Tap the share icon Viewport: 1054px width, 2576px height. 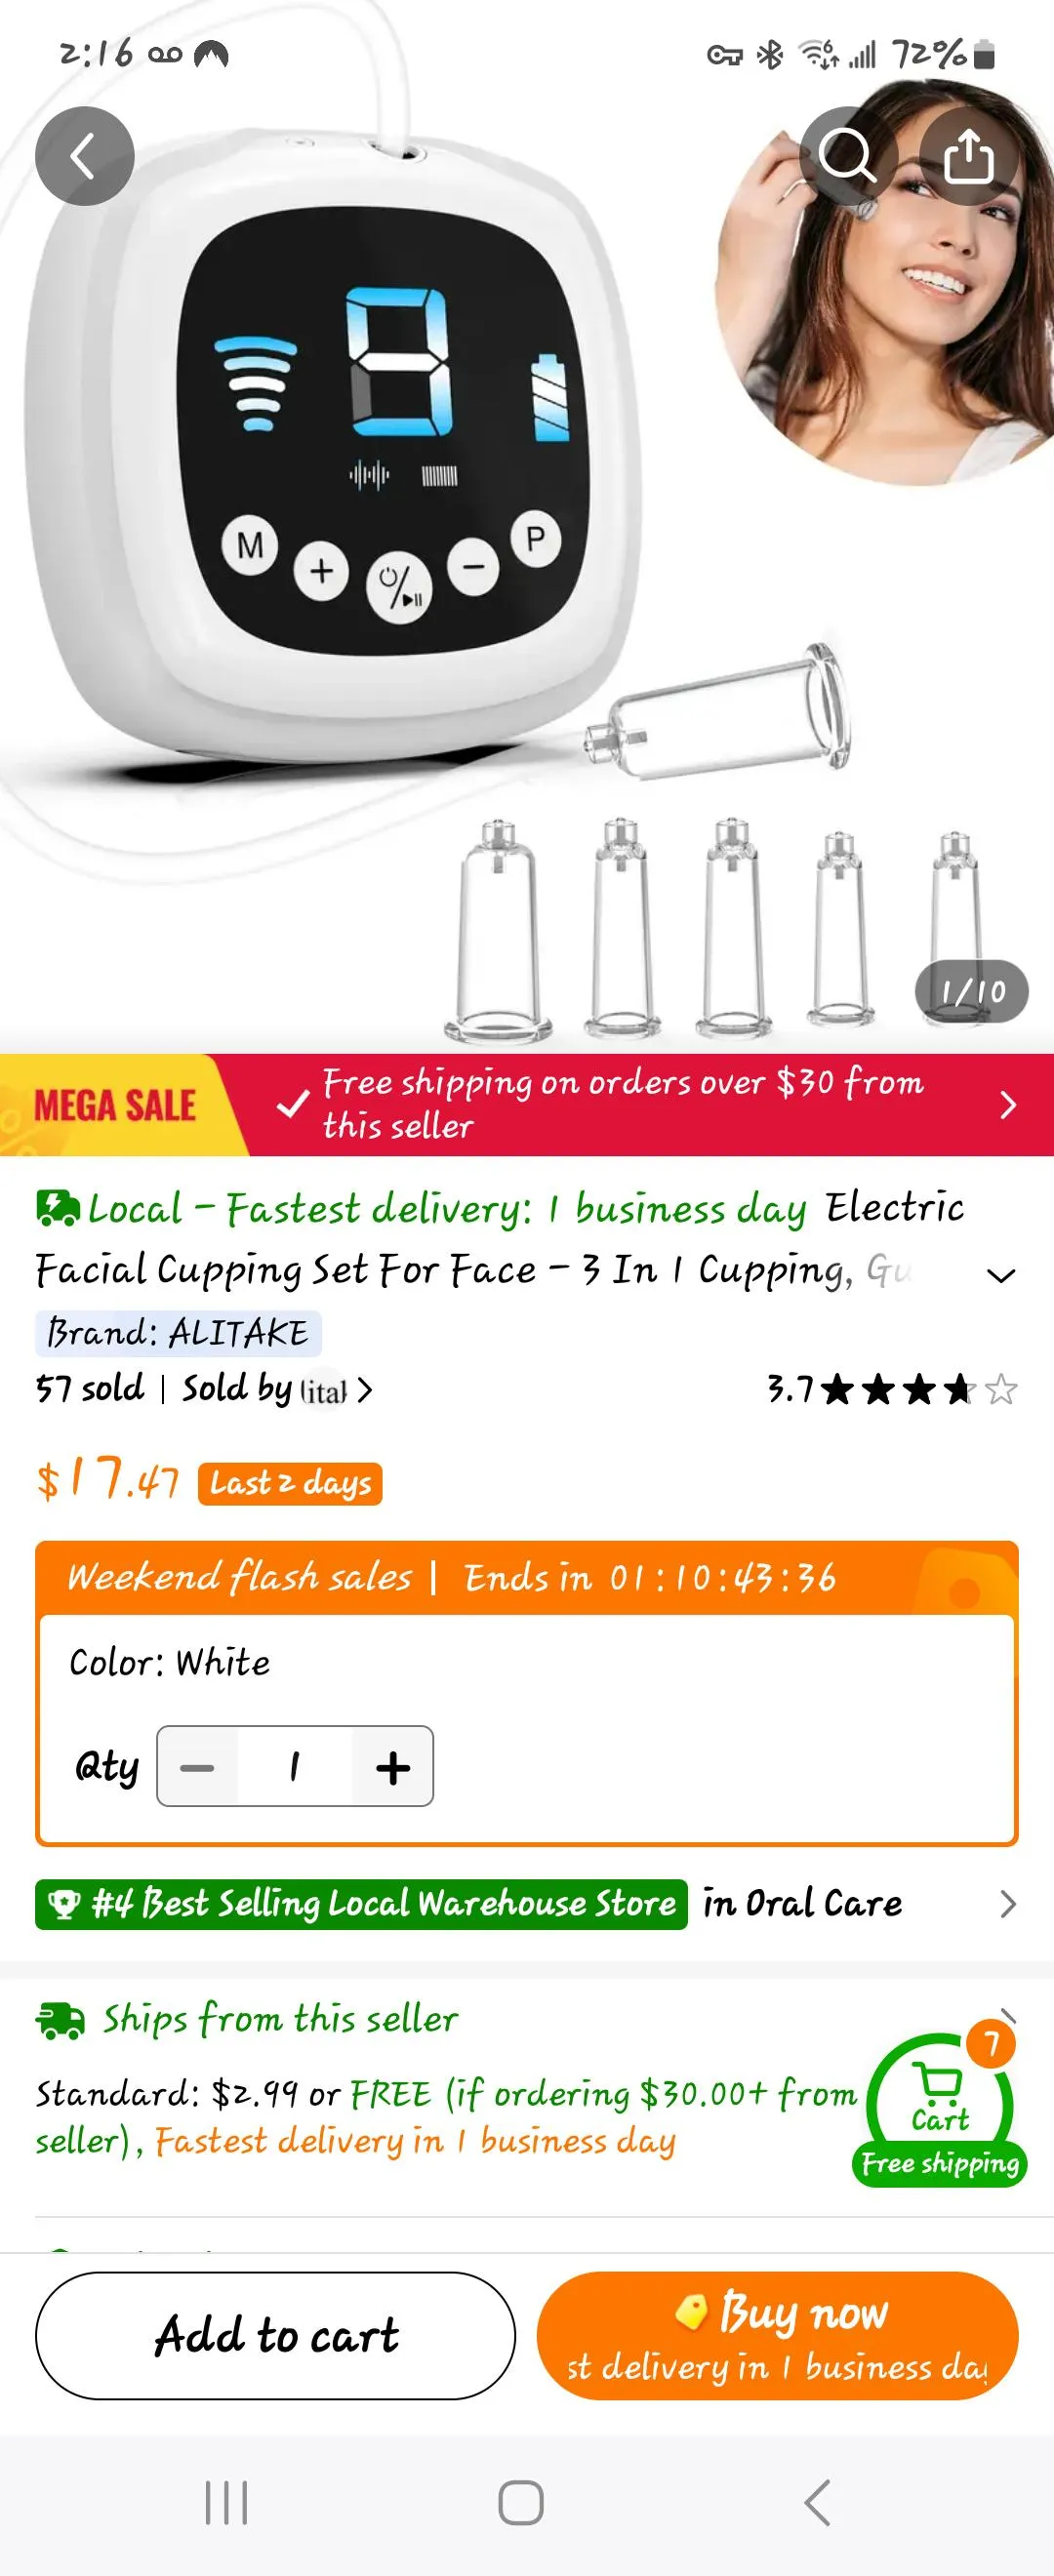968,157
